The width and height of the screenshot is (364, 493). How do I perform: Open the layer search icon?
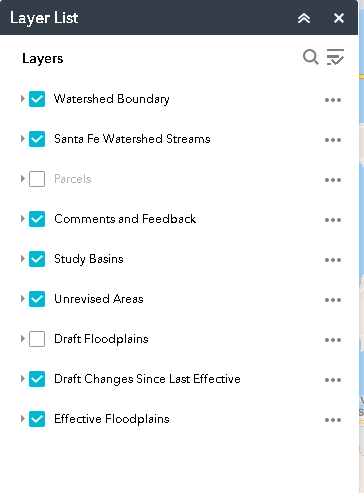311,57
